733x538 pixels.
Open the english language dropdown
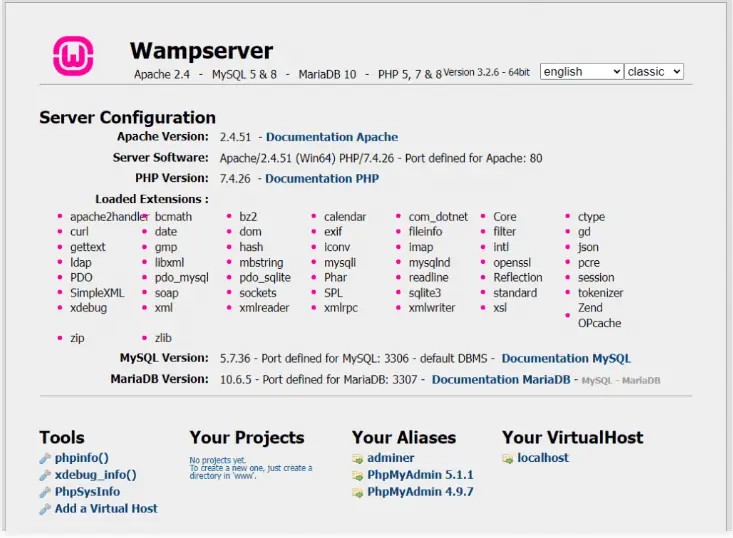(x=582, y=72)
